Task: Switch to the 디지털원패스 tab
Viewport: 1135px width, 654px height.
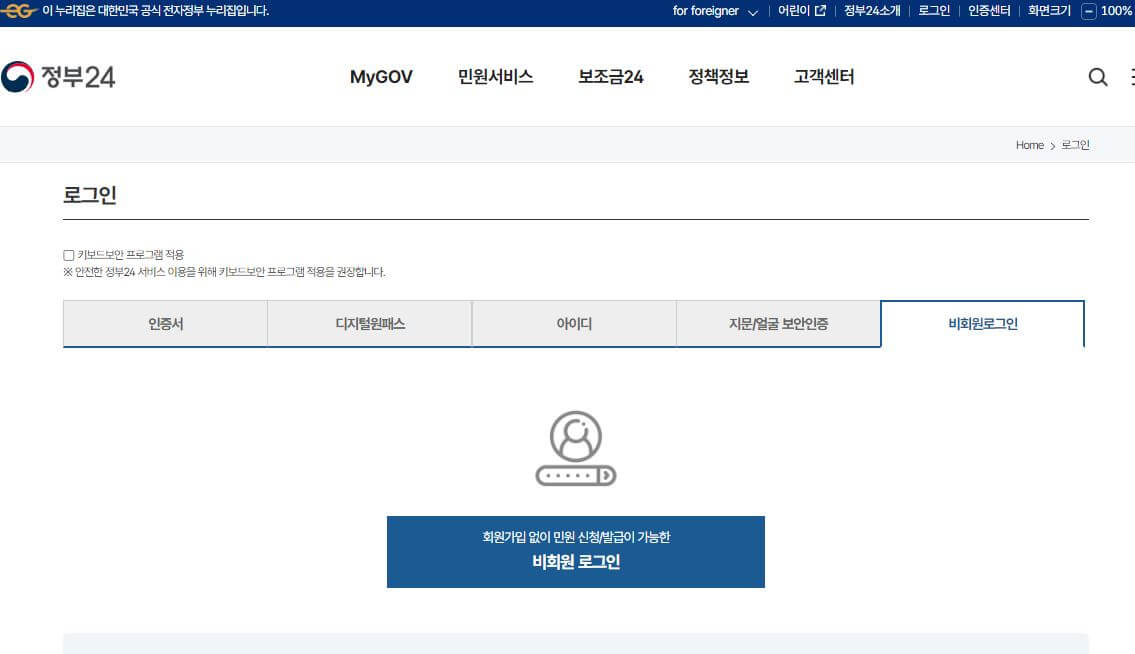Action: click(369, 323)
